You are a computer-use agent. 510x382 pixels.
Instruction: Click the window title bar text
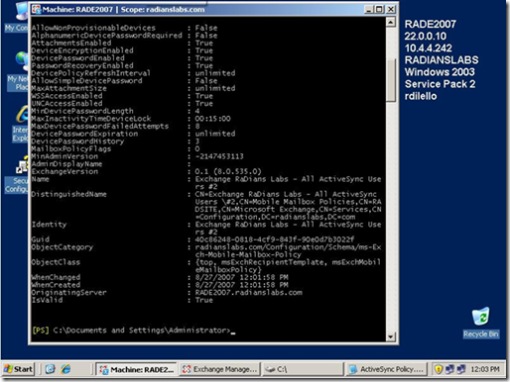(x=124, y=9)
